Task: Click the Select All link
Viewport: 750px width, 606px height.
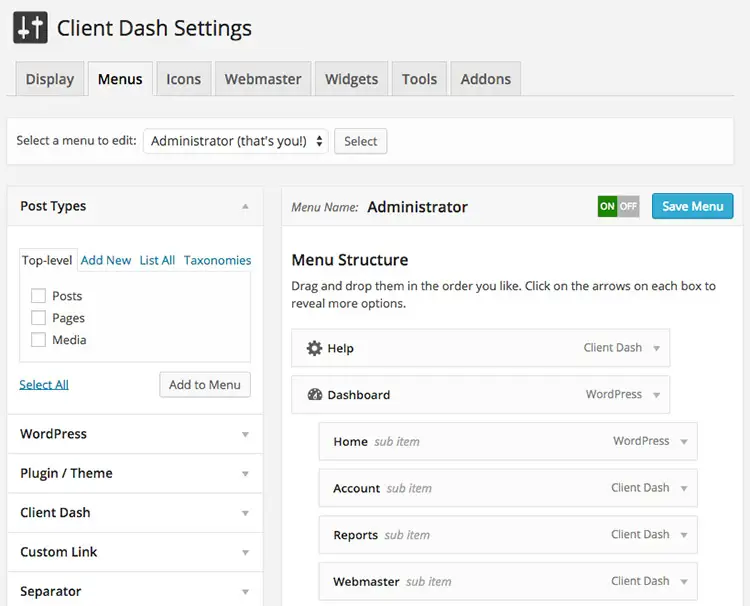Action: (x=44, y=385)
